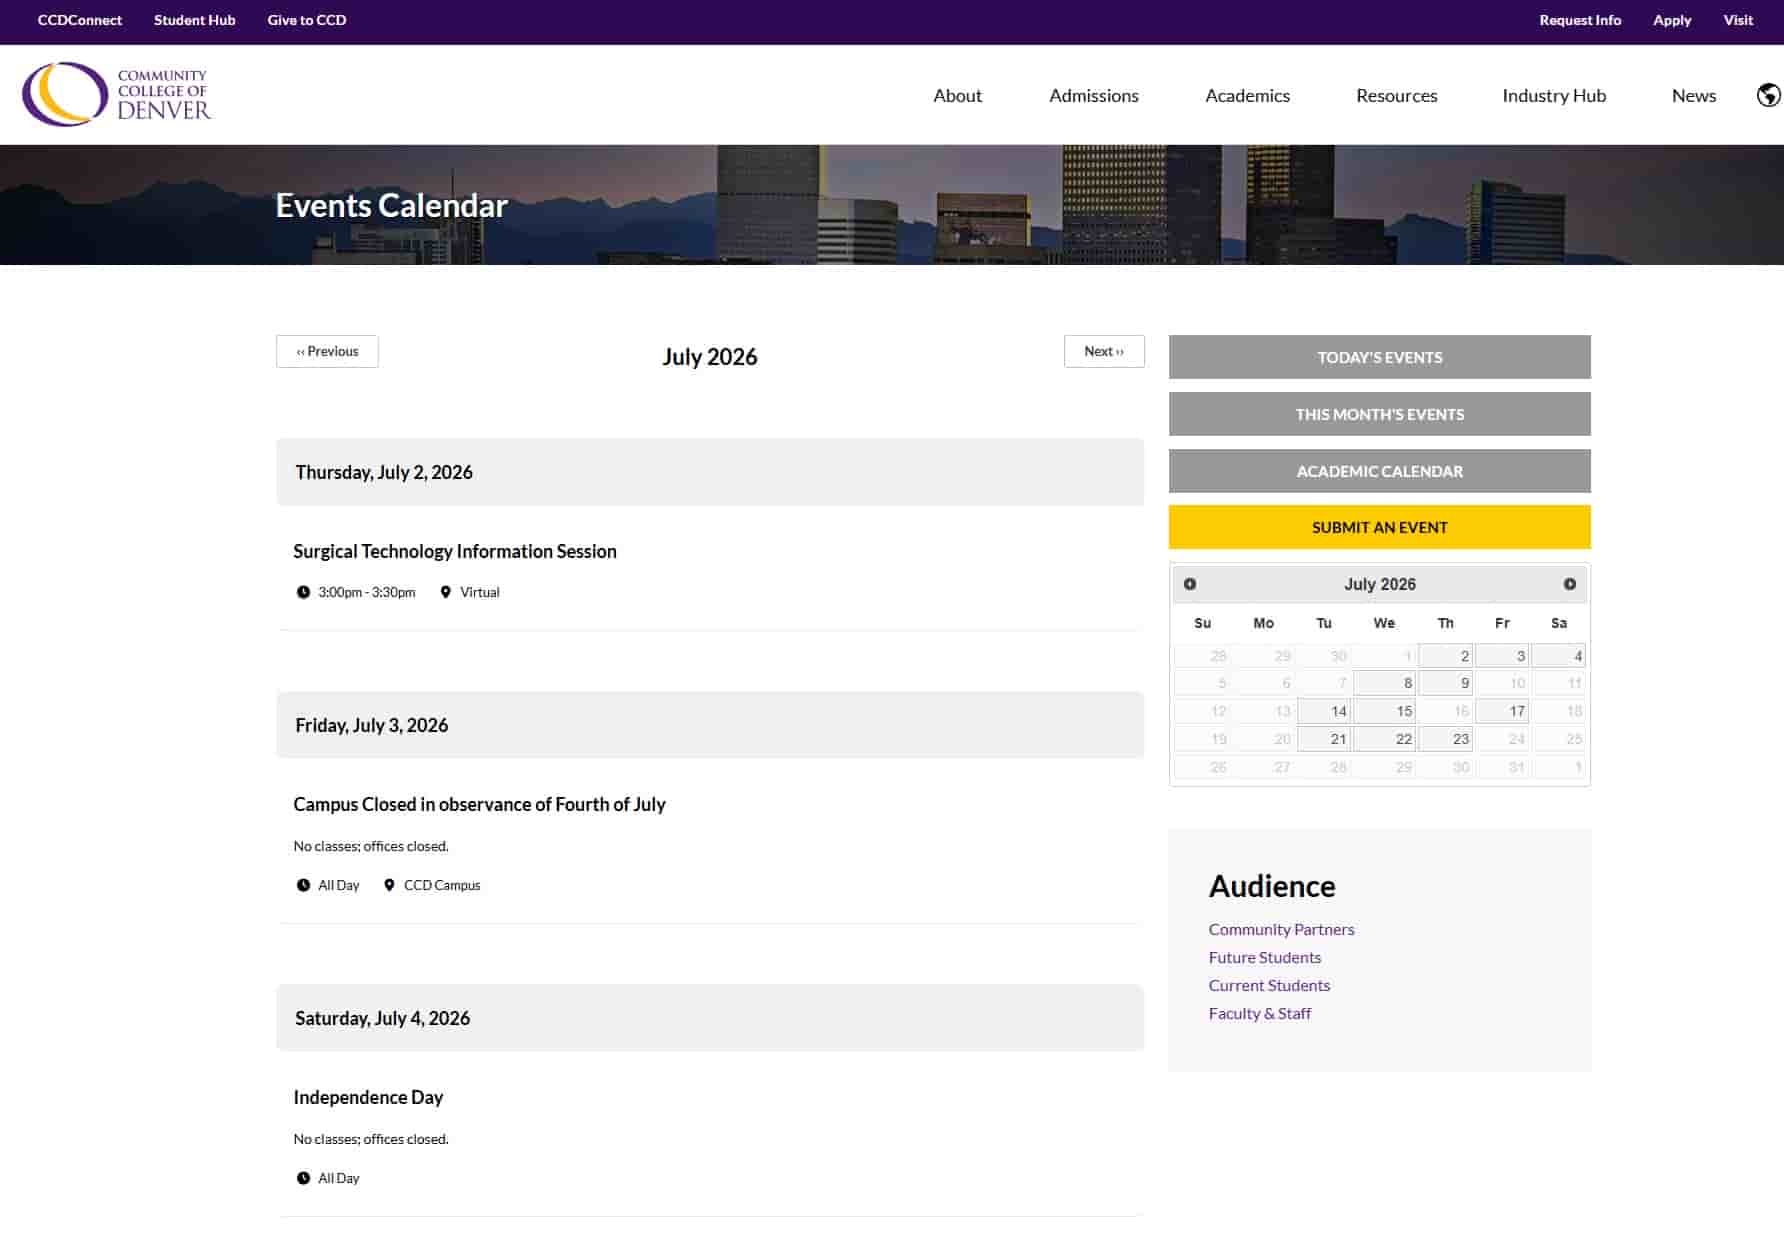This screenshot has height=1246, width=1784.
Task: Open Campus Closed Fourth of July event
Action: (x=479, y=804)
